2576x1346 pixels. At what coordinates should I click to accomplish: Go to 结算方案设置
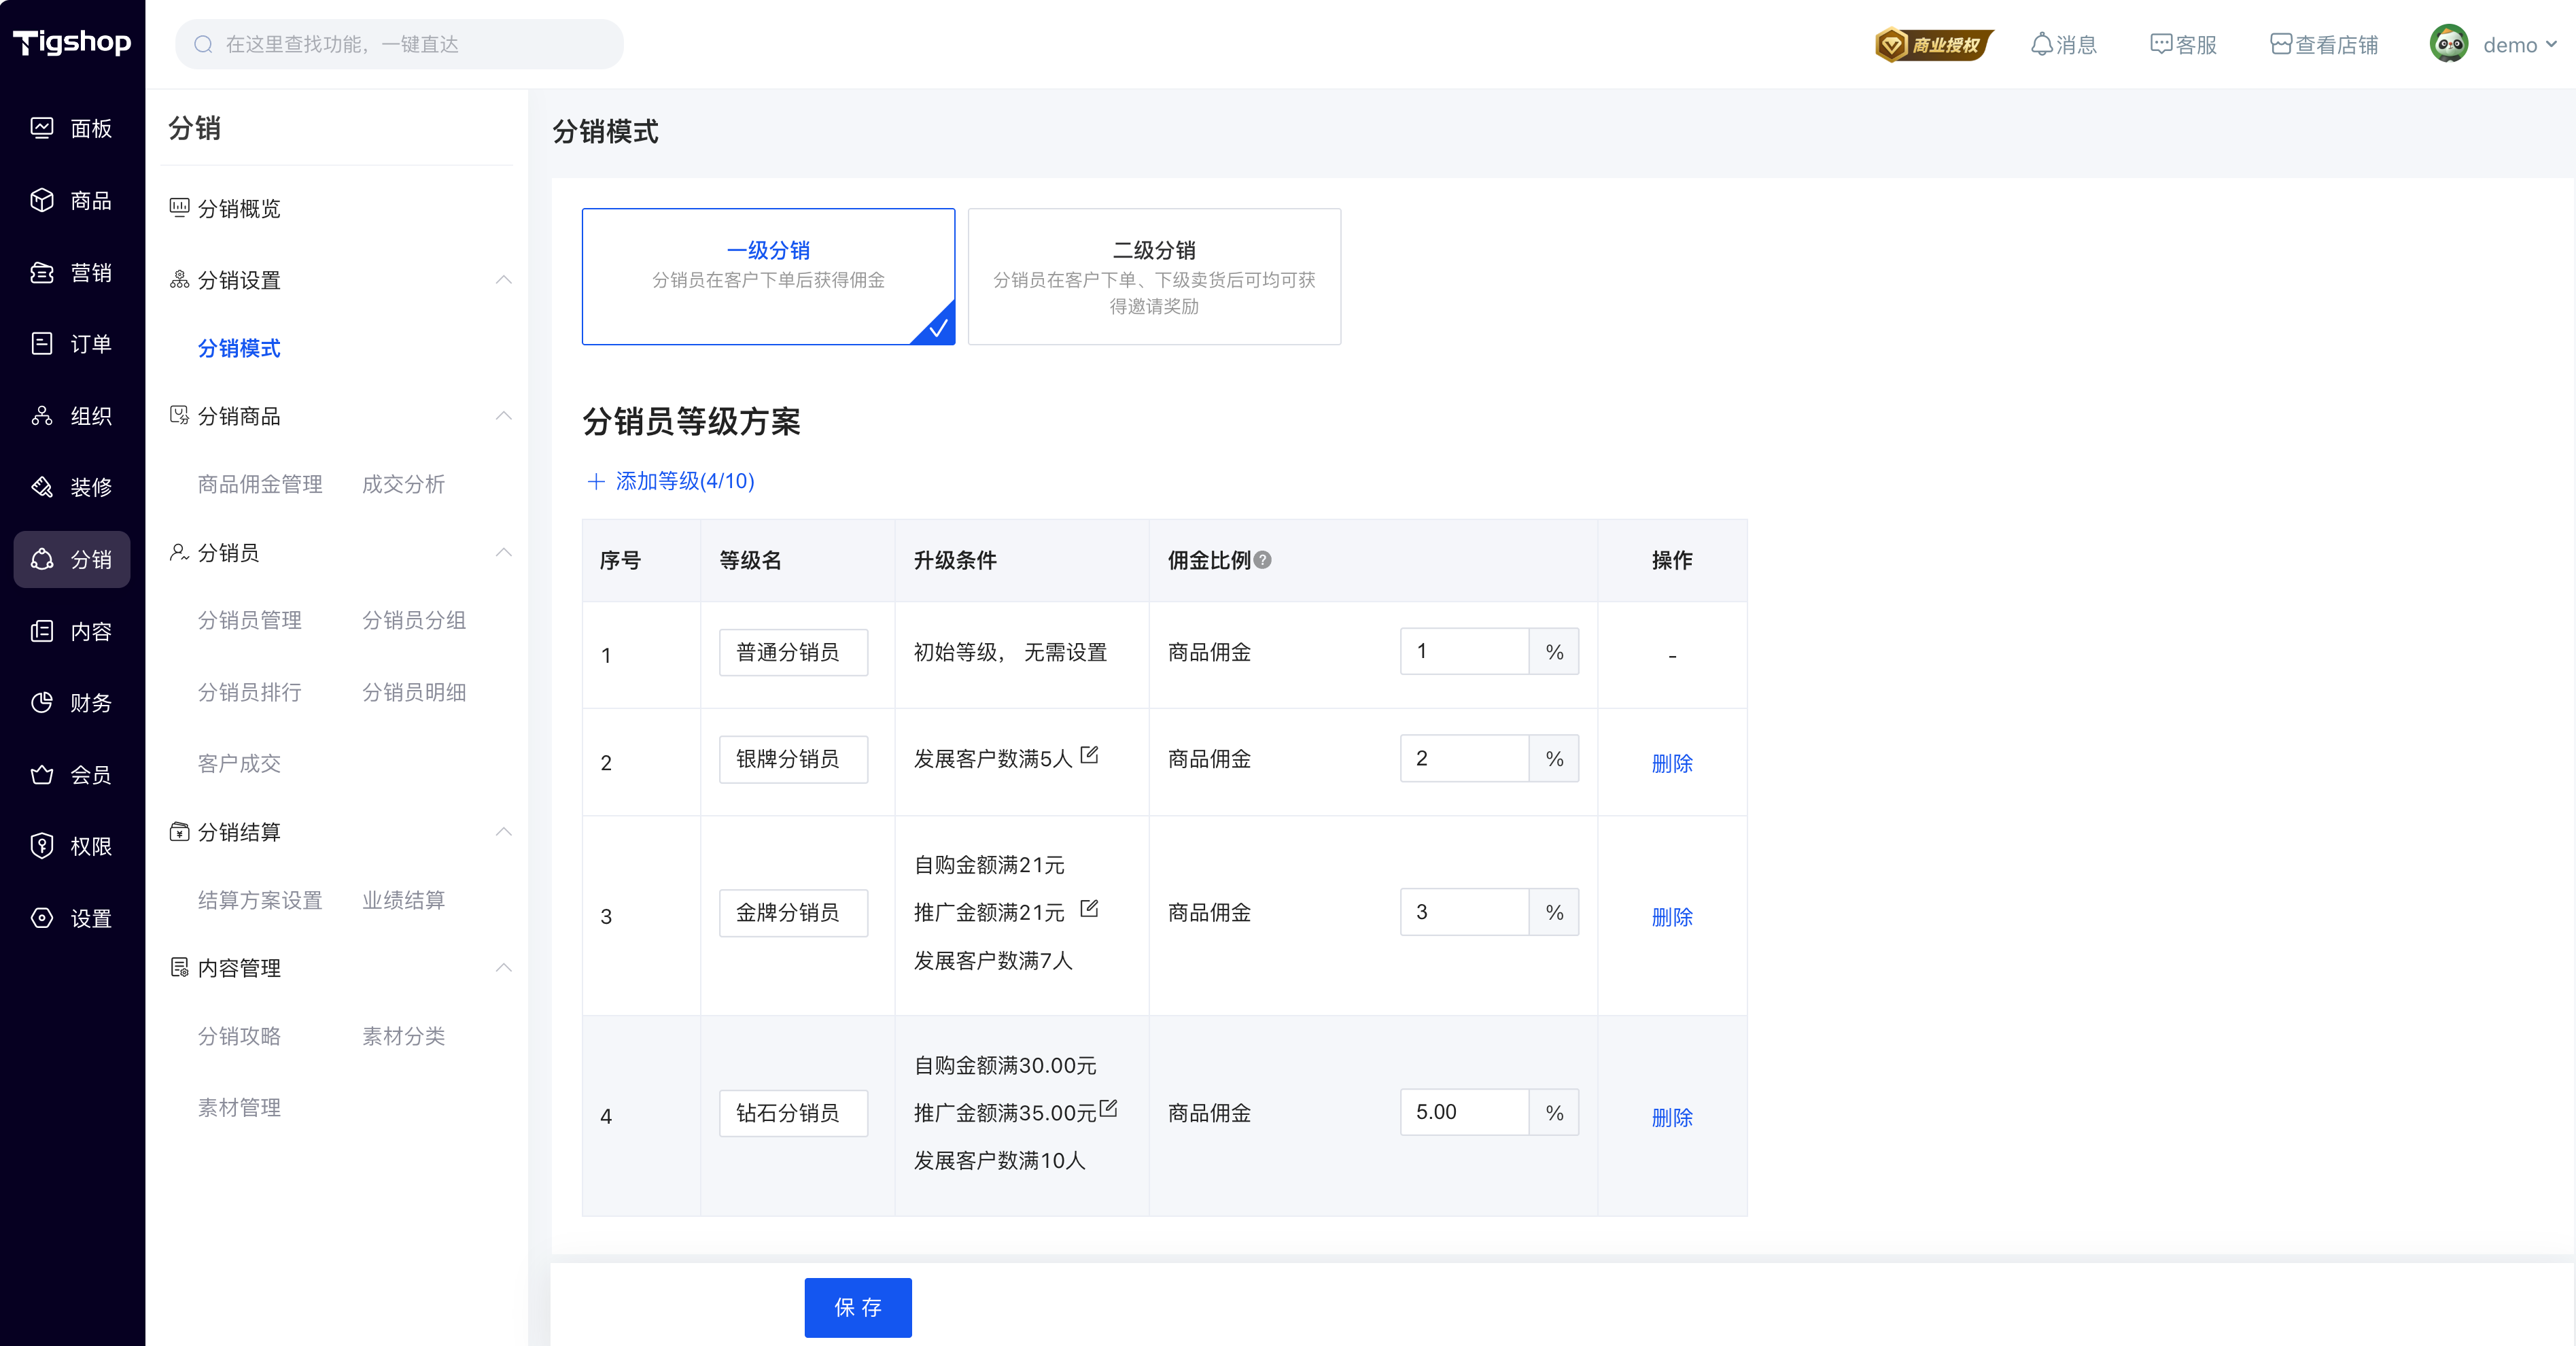pyautogui.click(x=260, y=900)
